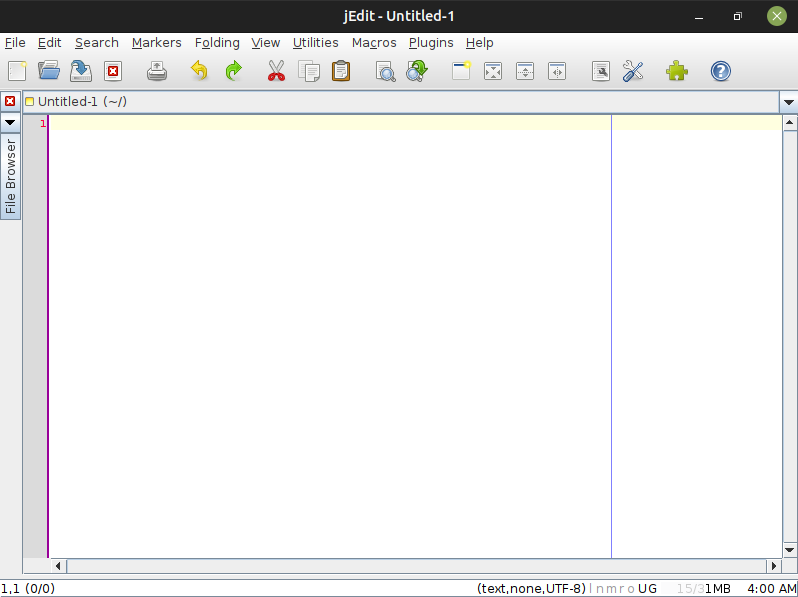Open the Markers menu
The image size is (798, 597).
[x=156, y=43]
